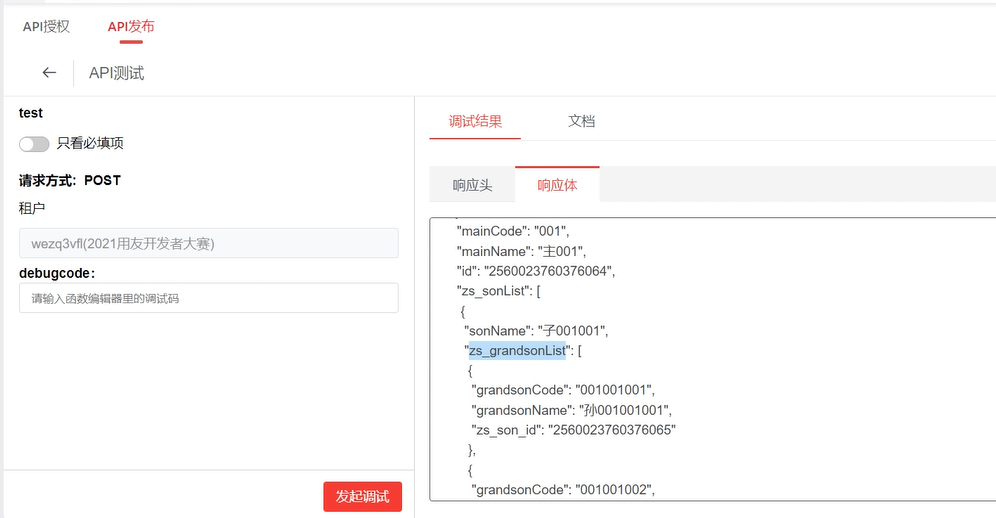This screenshot has height=518, width=996.
Task: Click the "mainName": "主001" line
Action: tap(522, 251)
